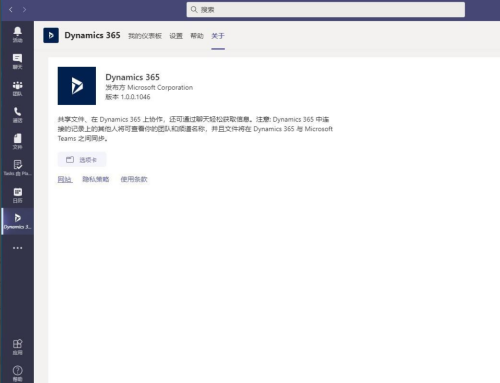
Task: Click the Dynamics 365 header logo
Action: click(x=51, y=35)
